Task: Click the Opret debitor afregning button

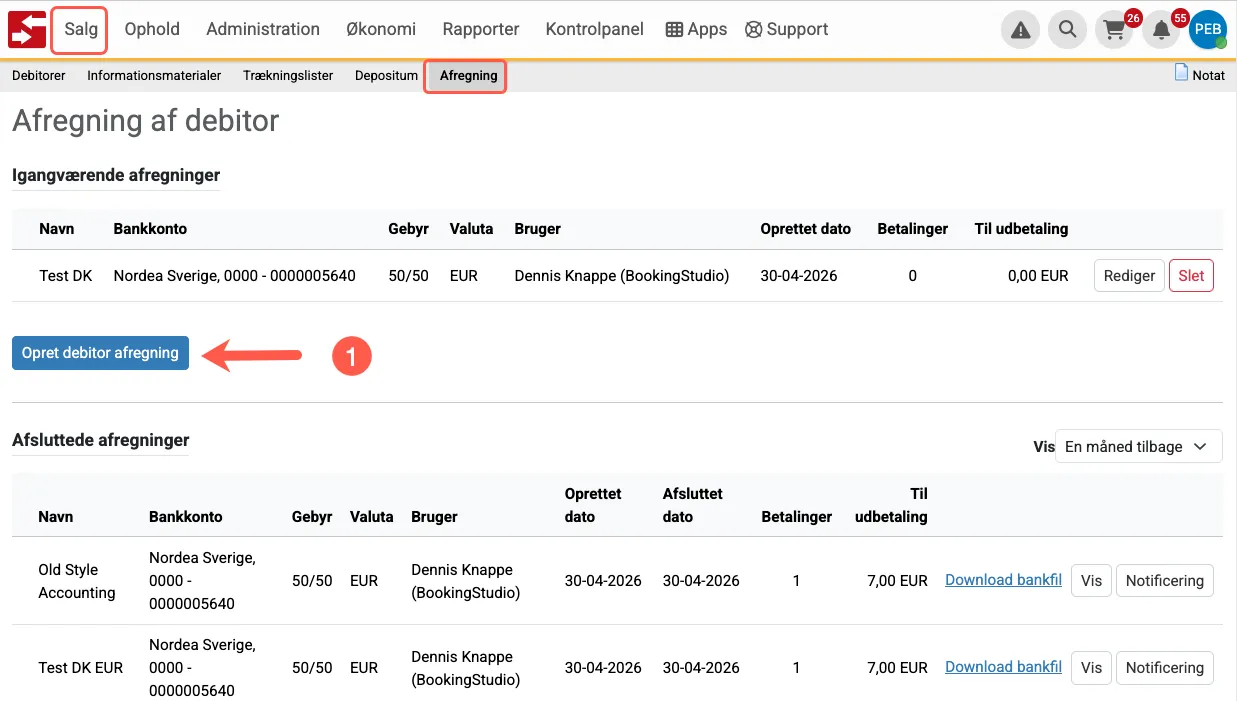Action: click(100, 353)
